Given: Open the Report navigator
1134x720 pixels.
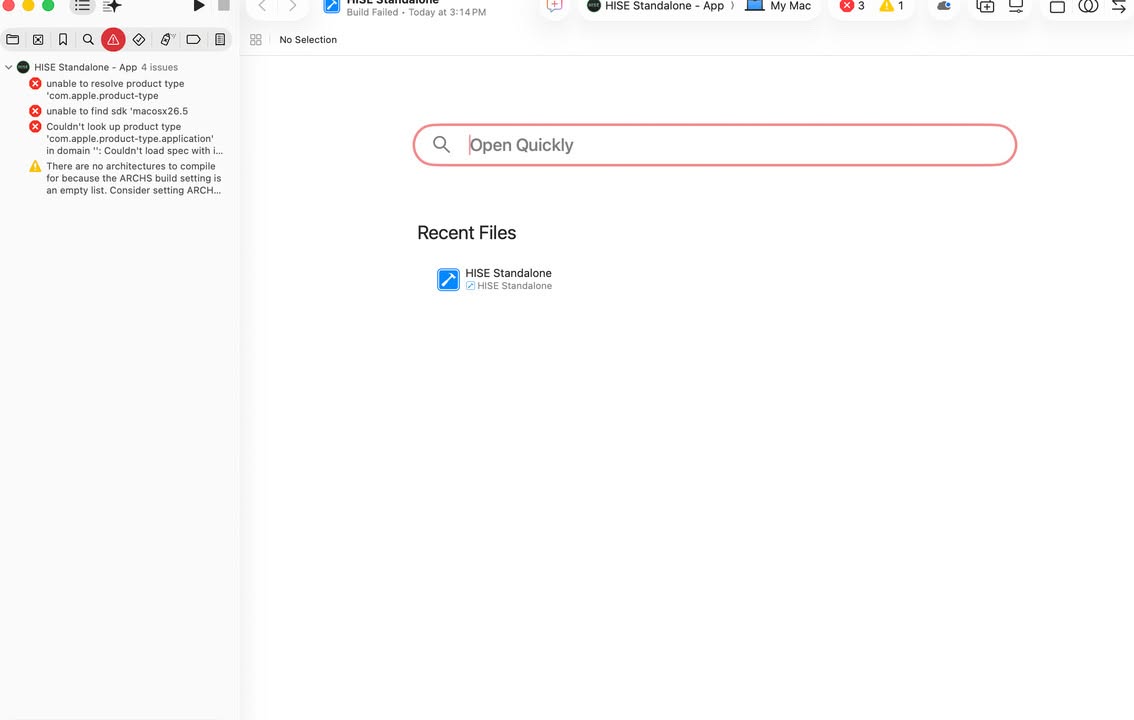Looking at the screenshot, I should tap(220, 40).
